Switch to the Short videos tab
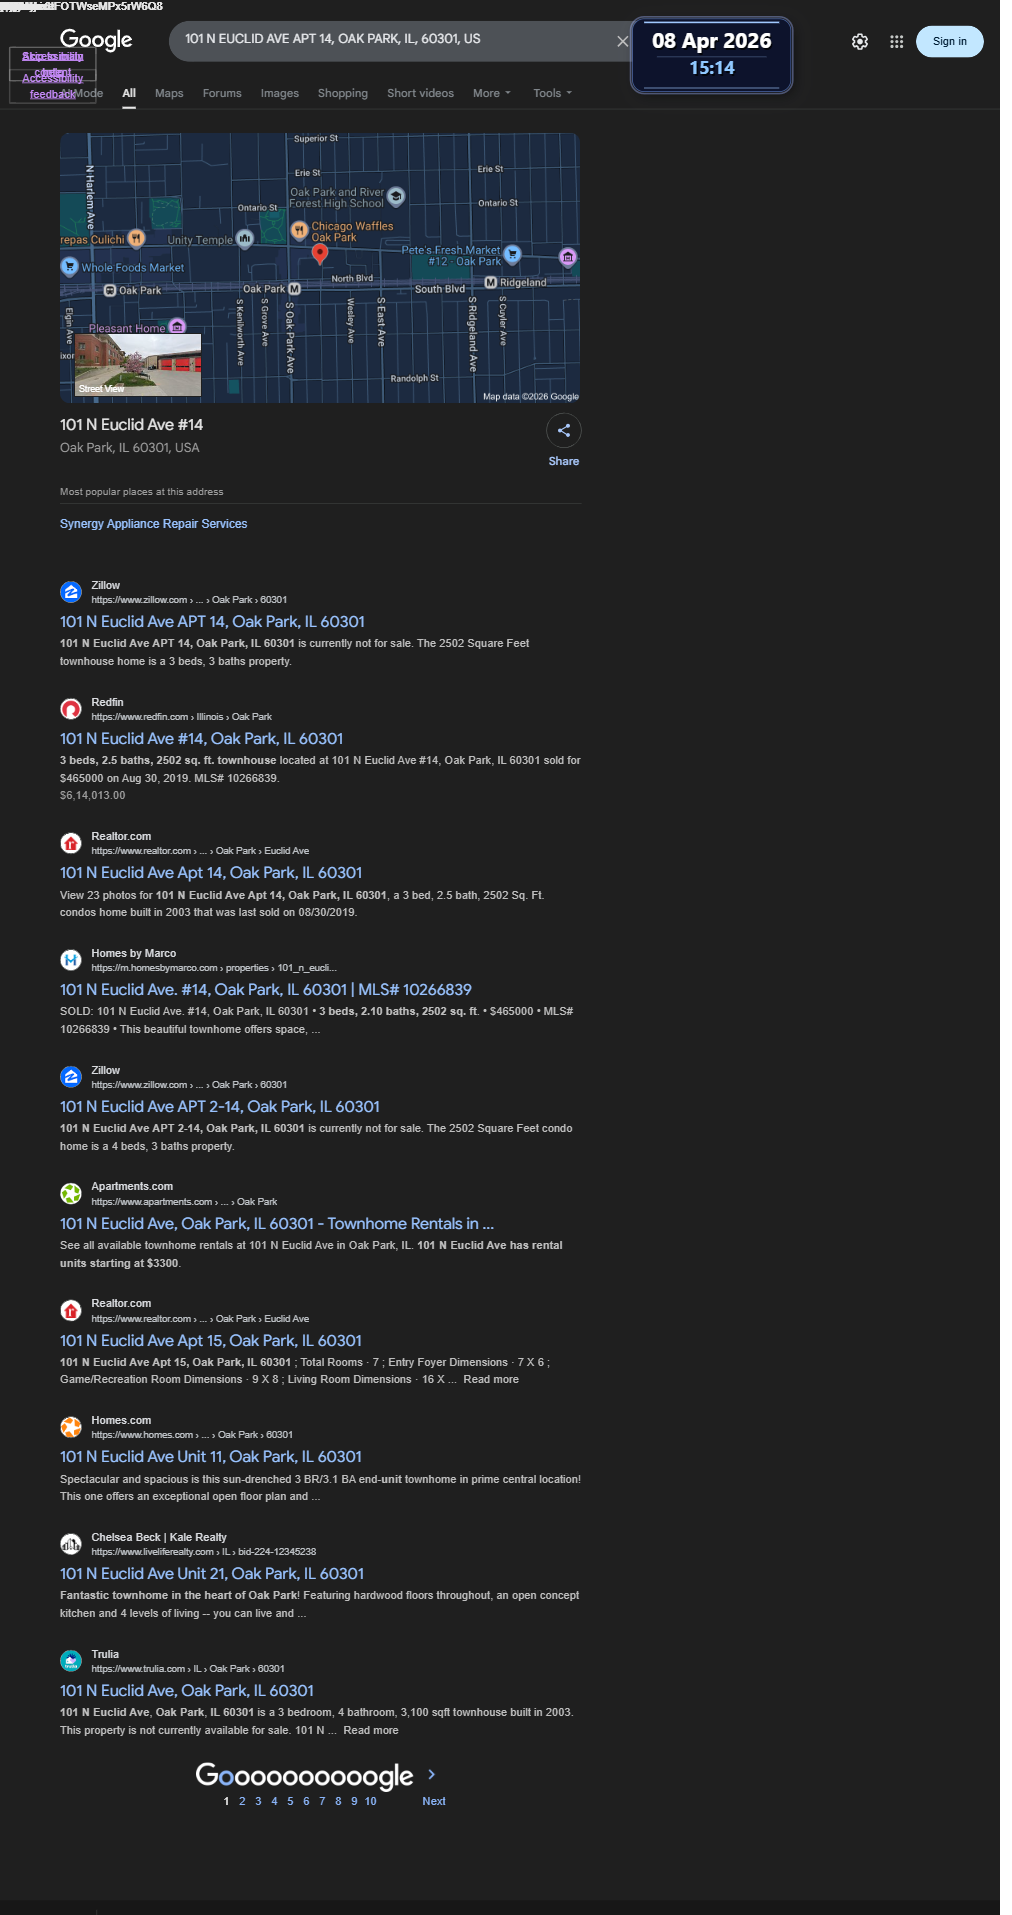1012x1915 pixels. pos(420,93)
